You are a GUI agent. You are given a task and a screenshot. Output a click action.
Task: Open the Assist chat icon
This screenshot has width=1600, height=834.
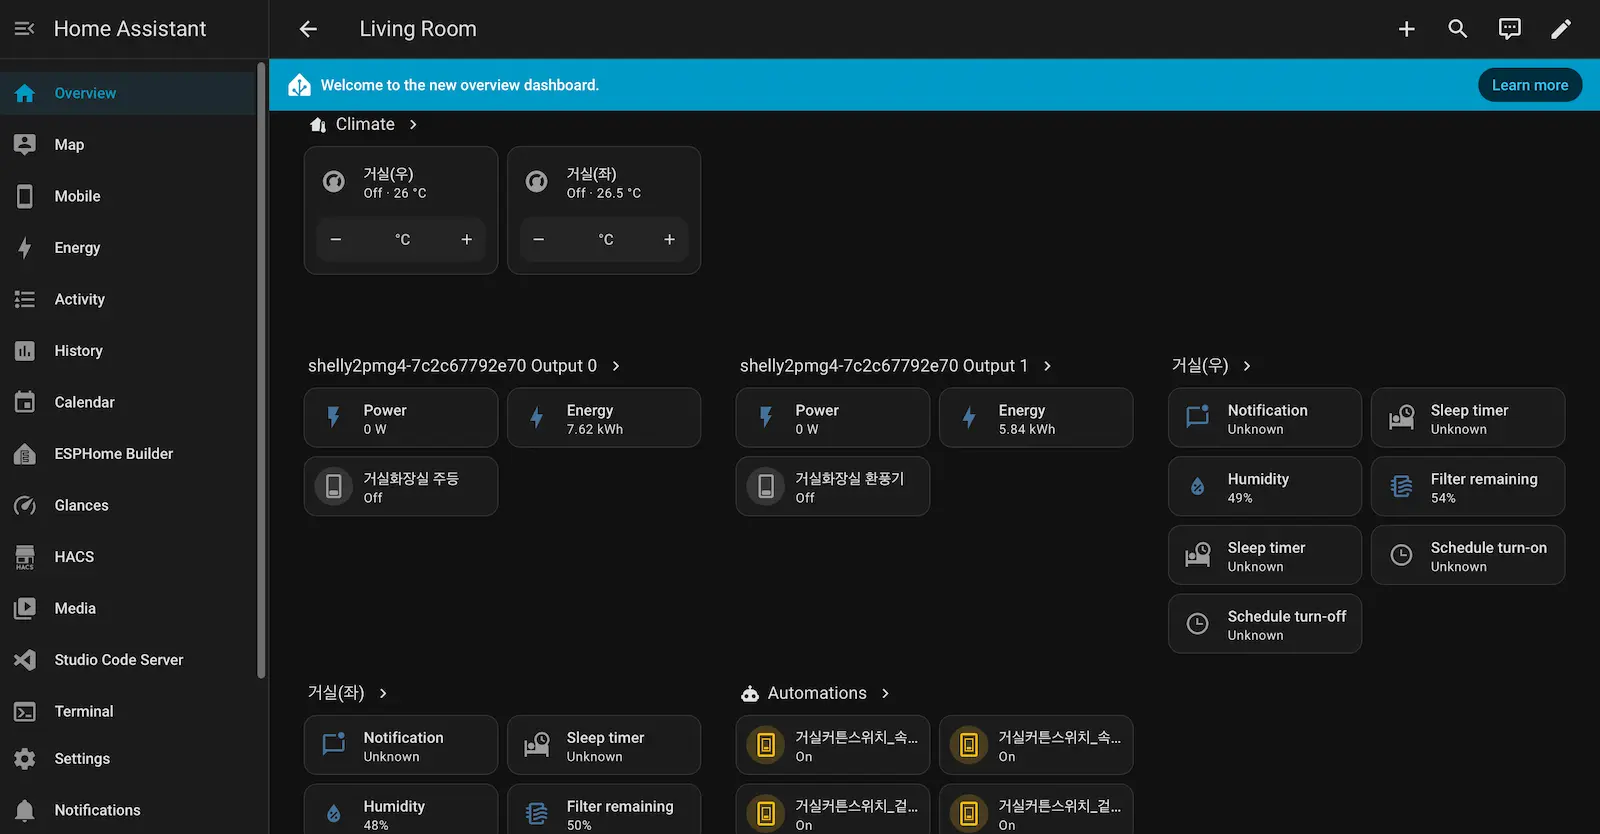click(x=1510, y=29)
